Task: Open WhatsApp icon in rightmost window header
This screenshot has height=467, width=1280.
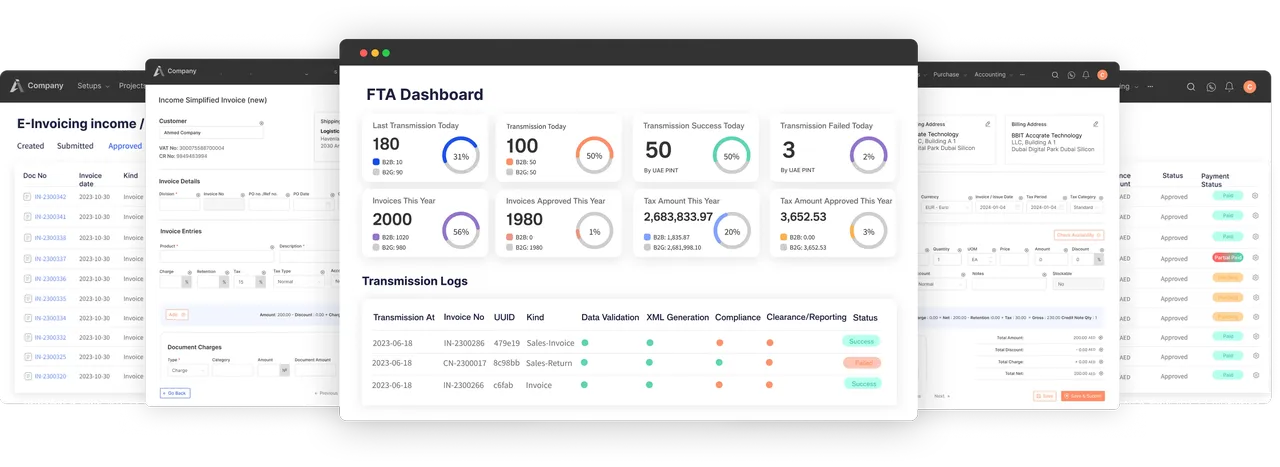Action: click(x=1210, y=87)
